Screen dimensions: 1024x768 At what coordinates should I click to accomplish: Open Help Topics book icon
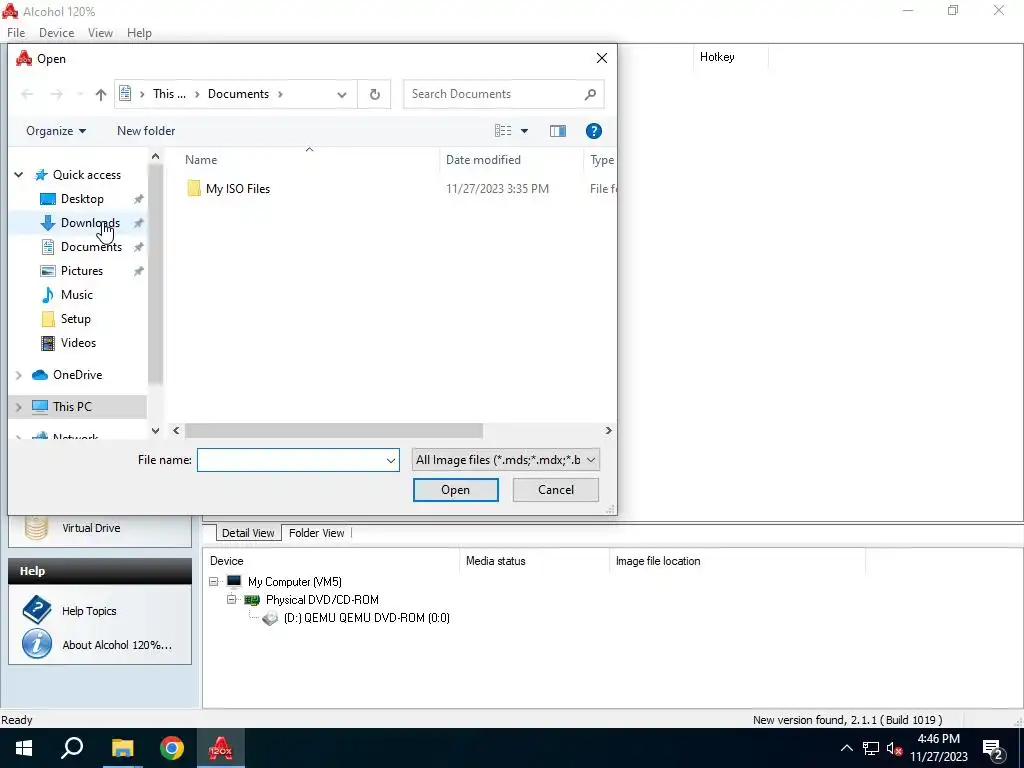(37, 610)
